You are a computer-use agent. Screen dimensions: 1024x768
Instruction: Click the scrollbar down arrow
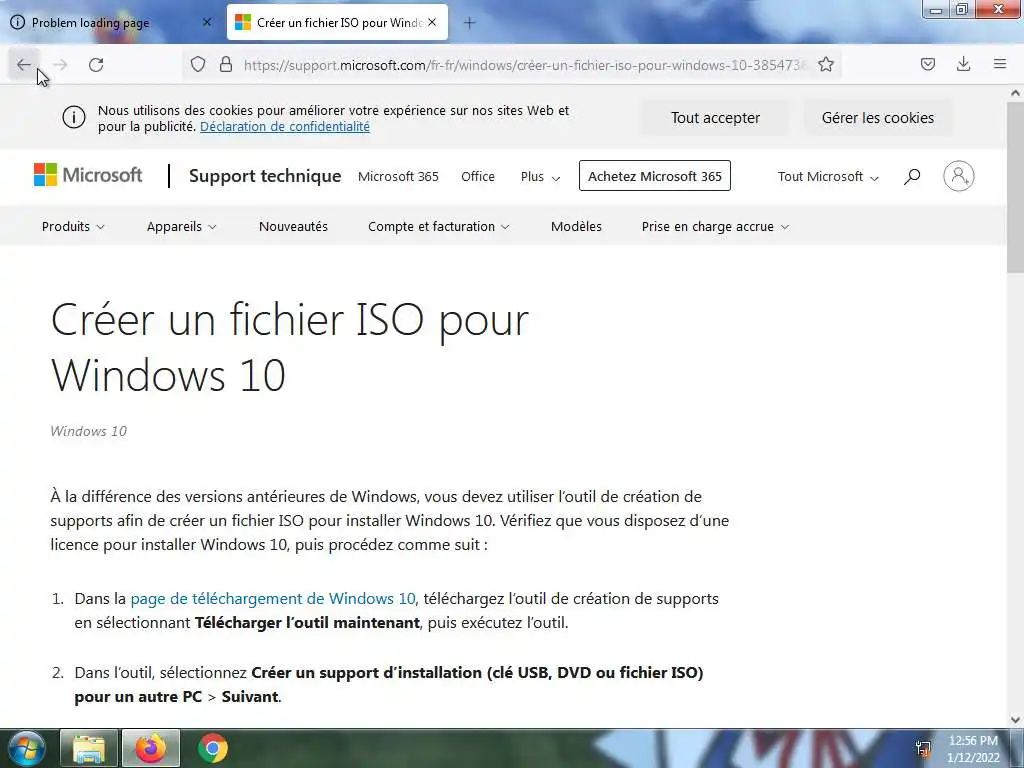pyautogui.click(x=1015, y=720)
